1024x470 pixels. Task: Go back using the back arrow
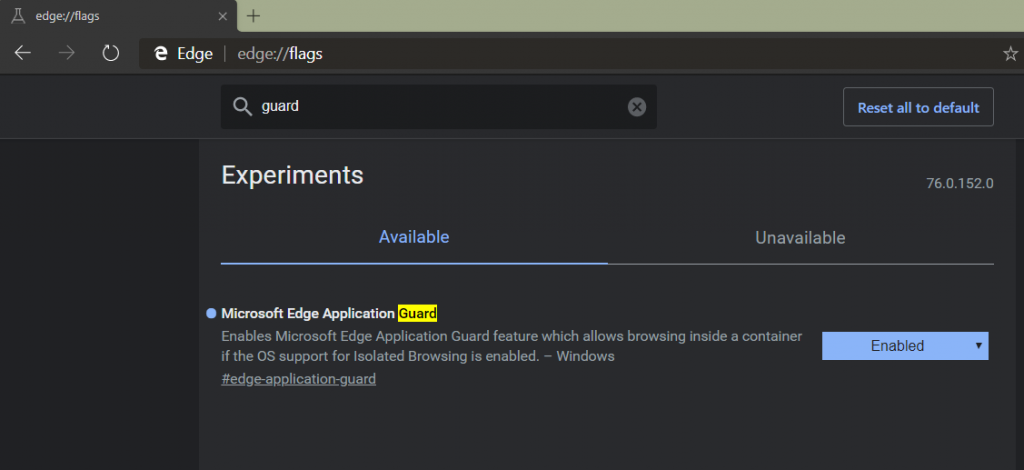[x=23, y=54]
